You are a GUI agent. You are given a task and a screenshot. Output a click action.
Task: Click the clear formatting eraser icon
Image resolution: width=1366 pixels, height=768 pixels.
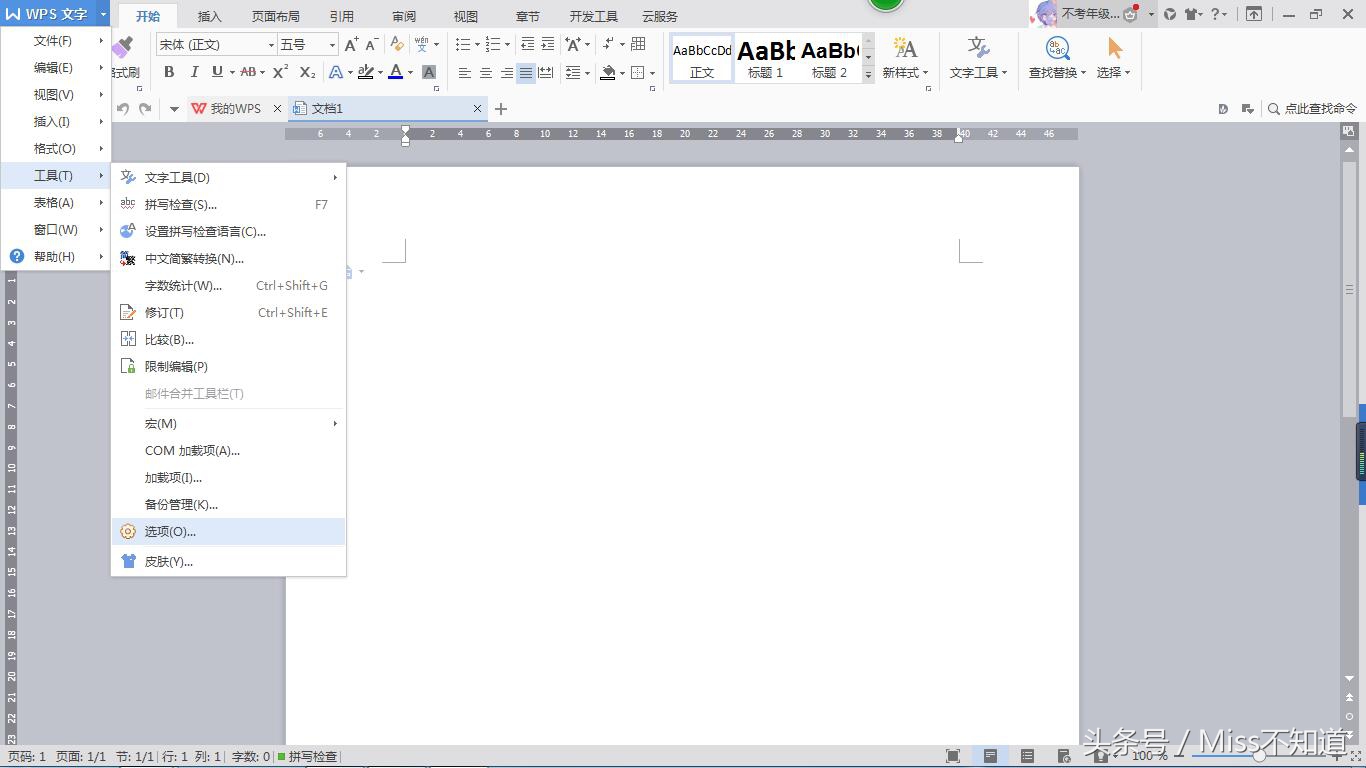click(397, 44)
